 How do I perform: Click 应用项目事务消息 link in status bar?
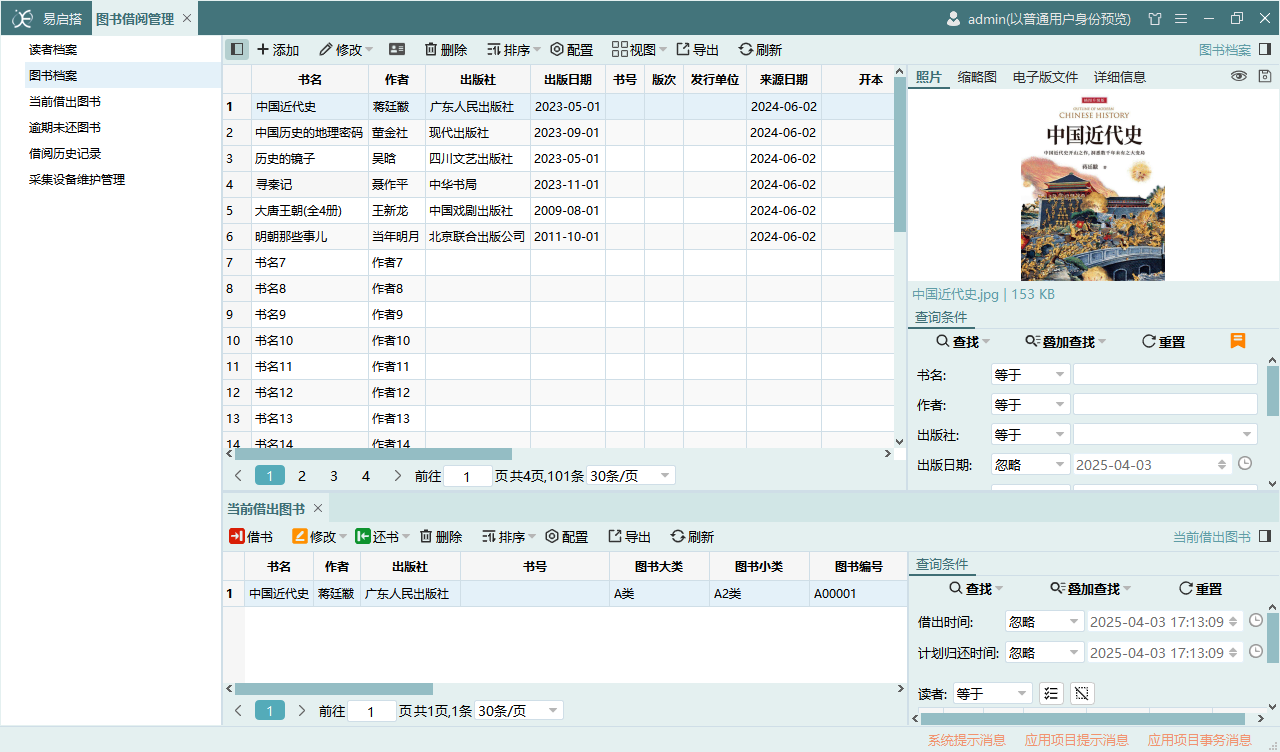[x=1200, y=740]
